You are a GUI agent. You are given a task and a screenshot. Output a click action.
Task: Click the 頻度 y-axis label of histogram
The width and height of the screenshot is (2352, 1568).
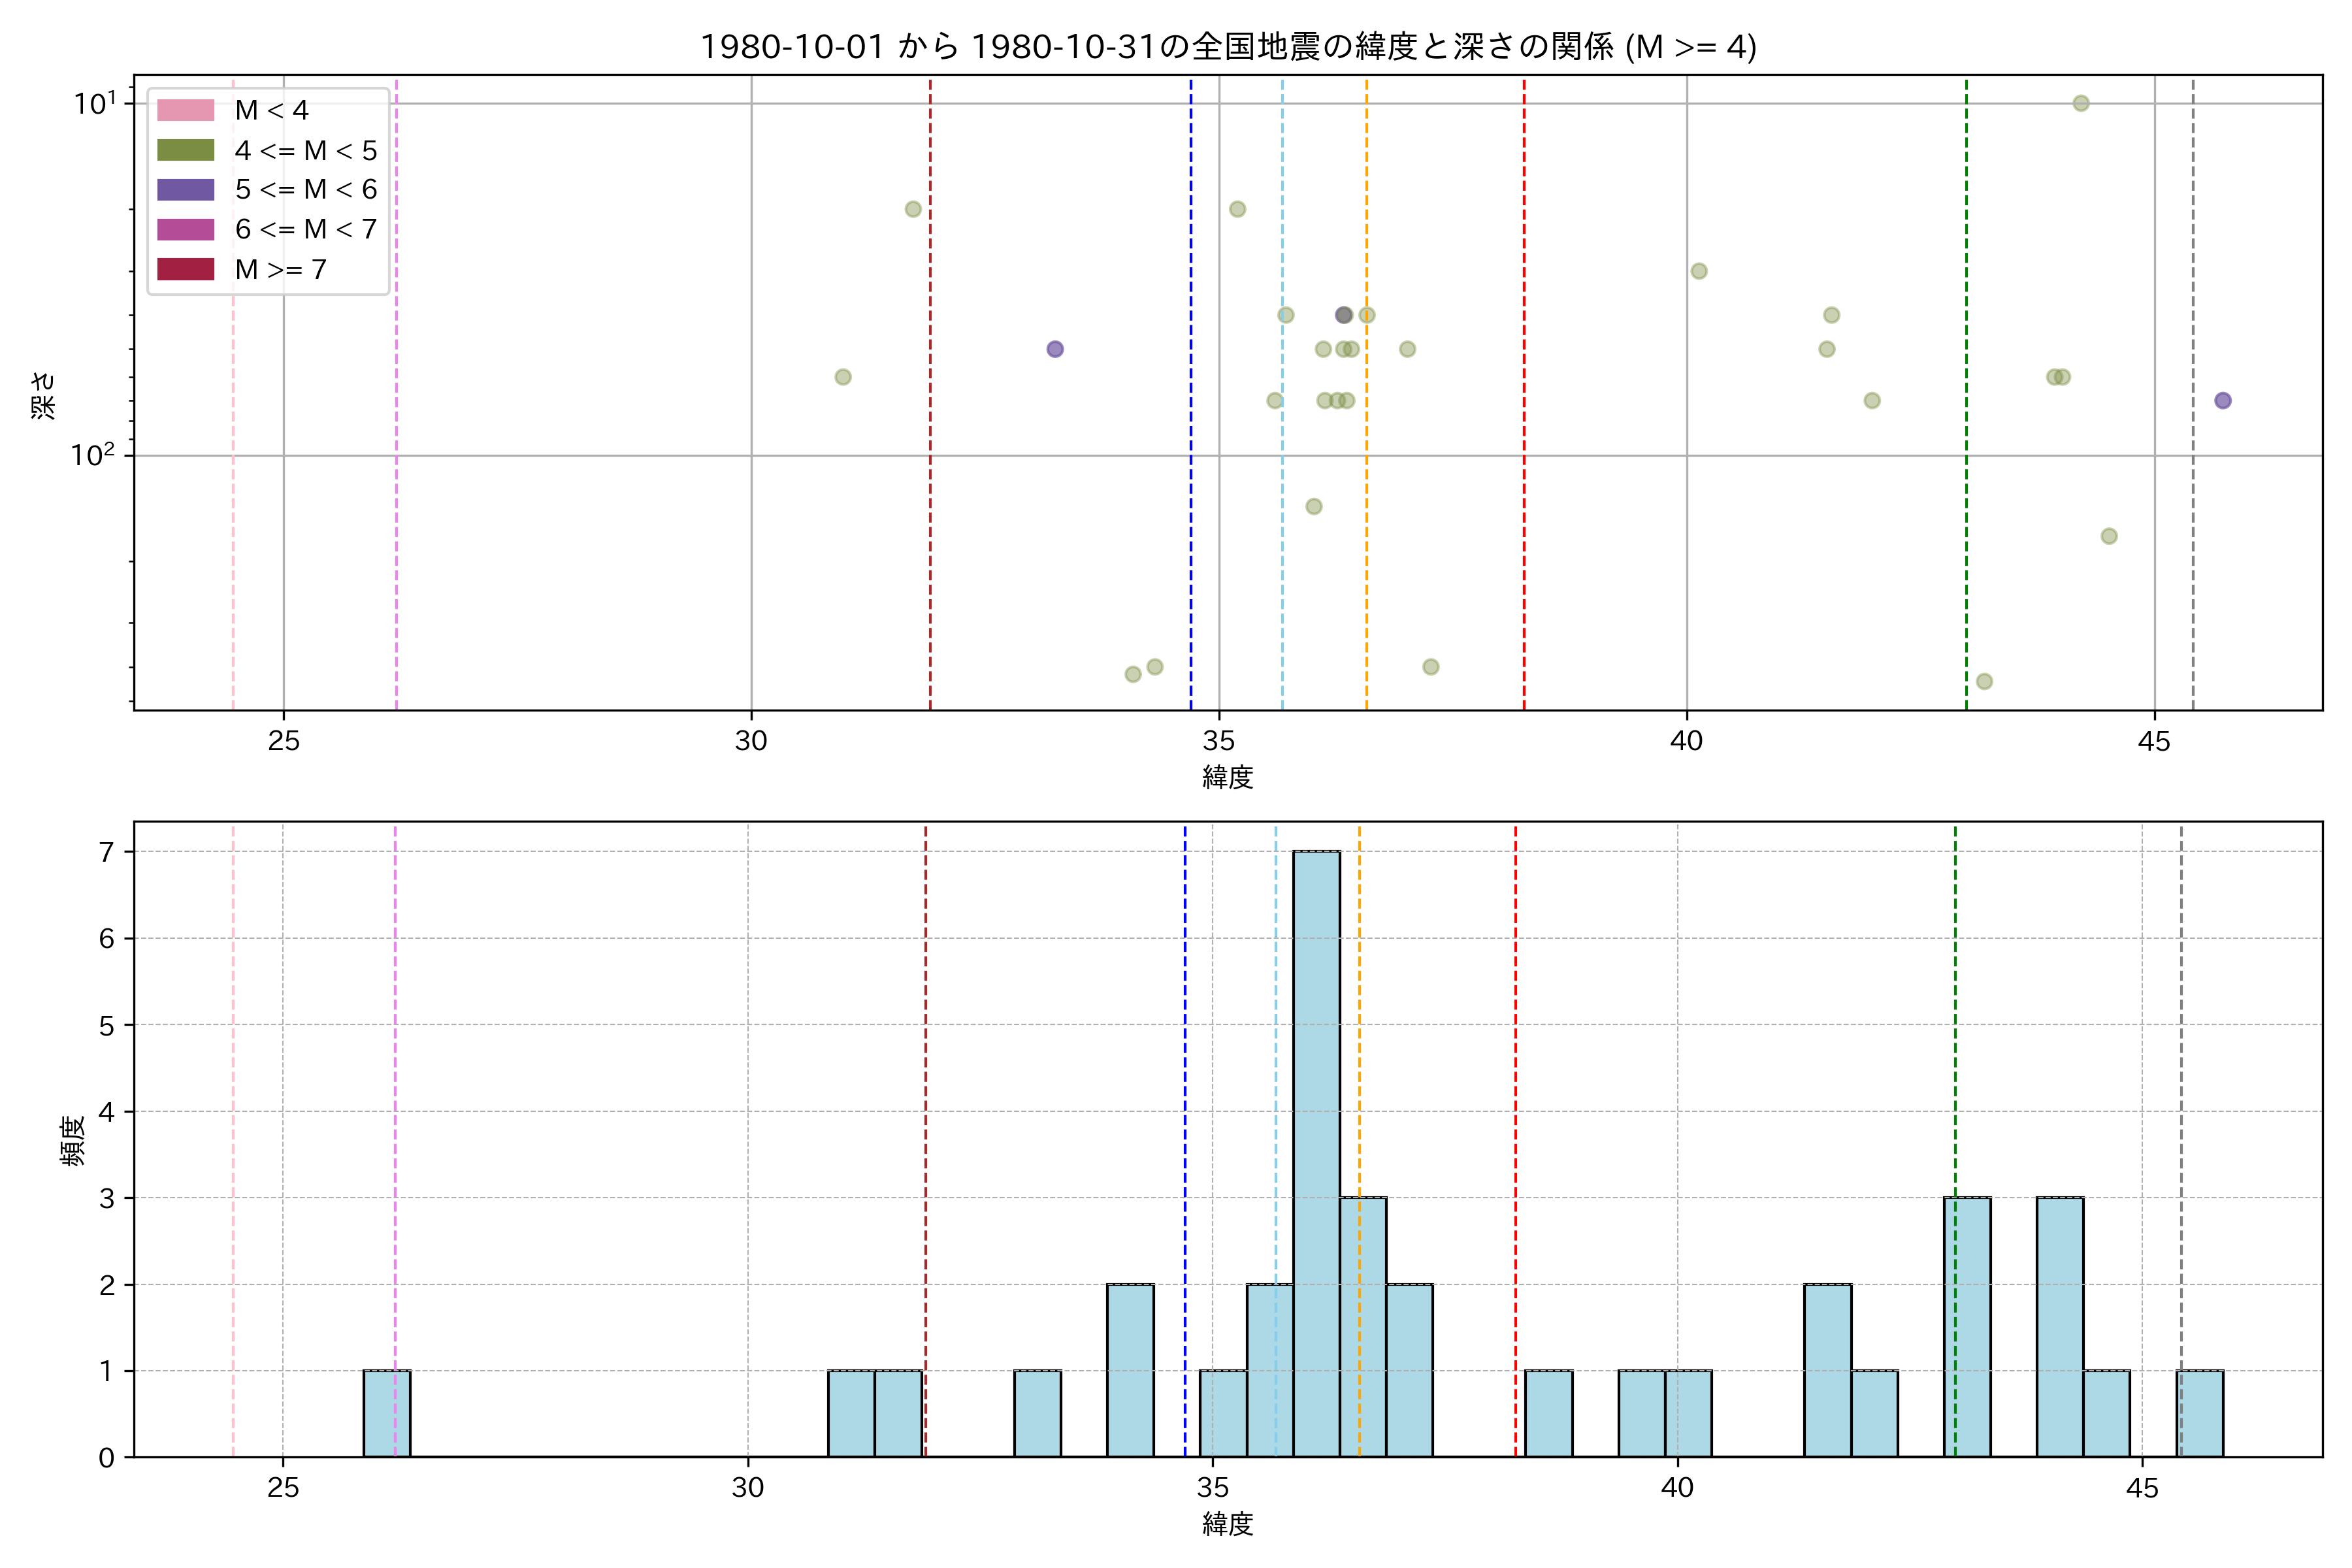click(72, 1140)
